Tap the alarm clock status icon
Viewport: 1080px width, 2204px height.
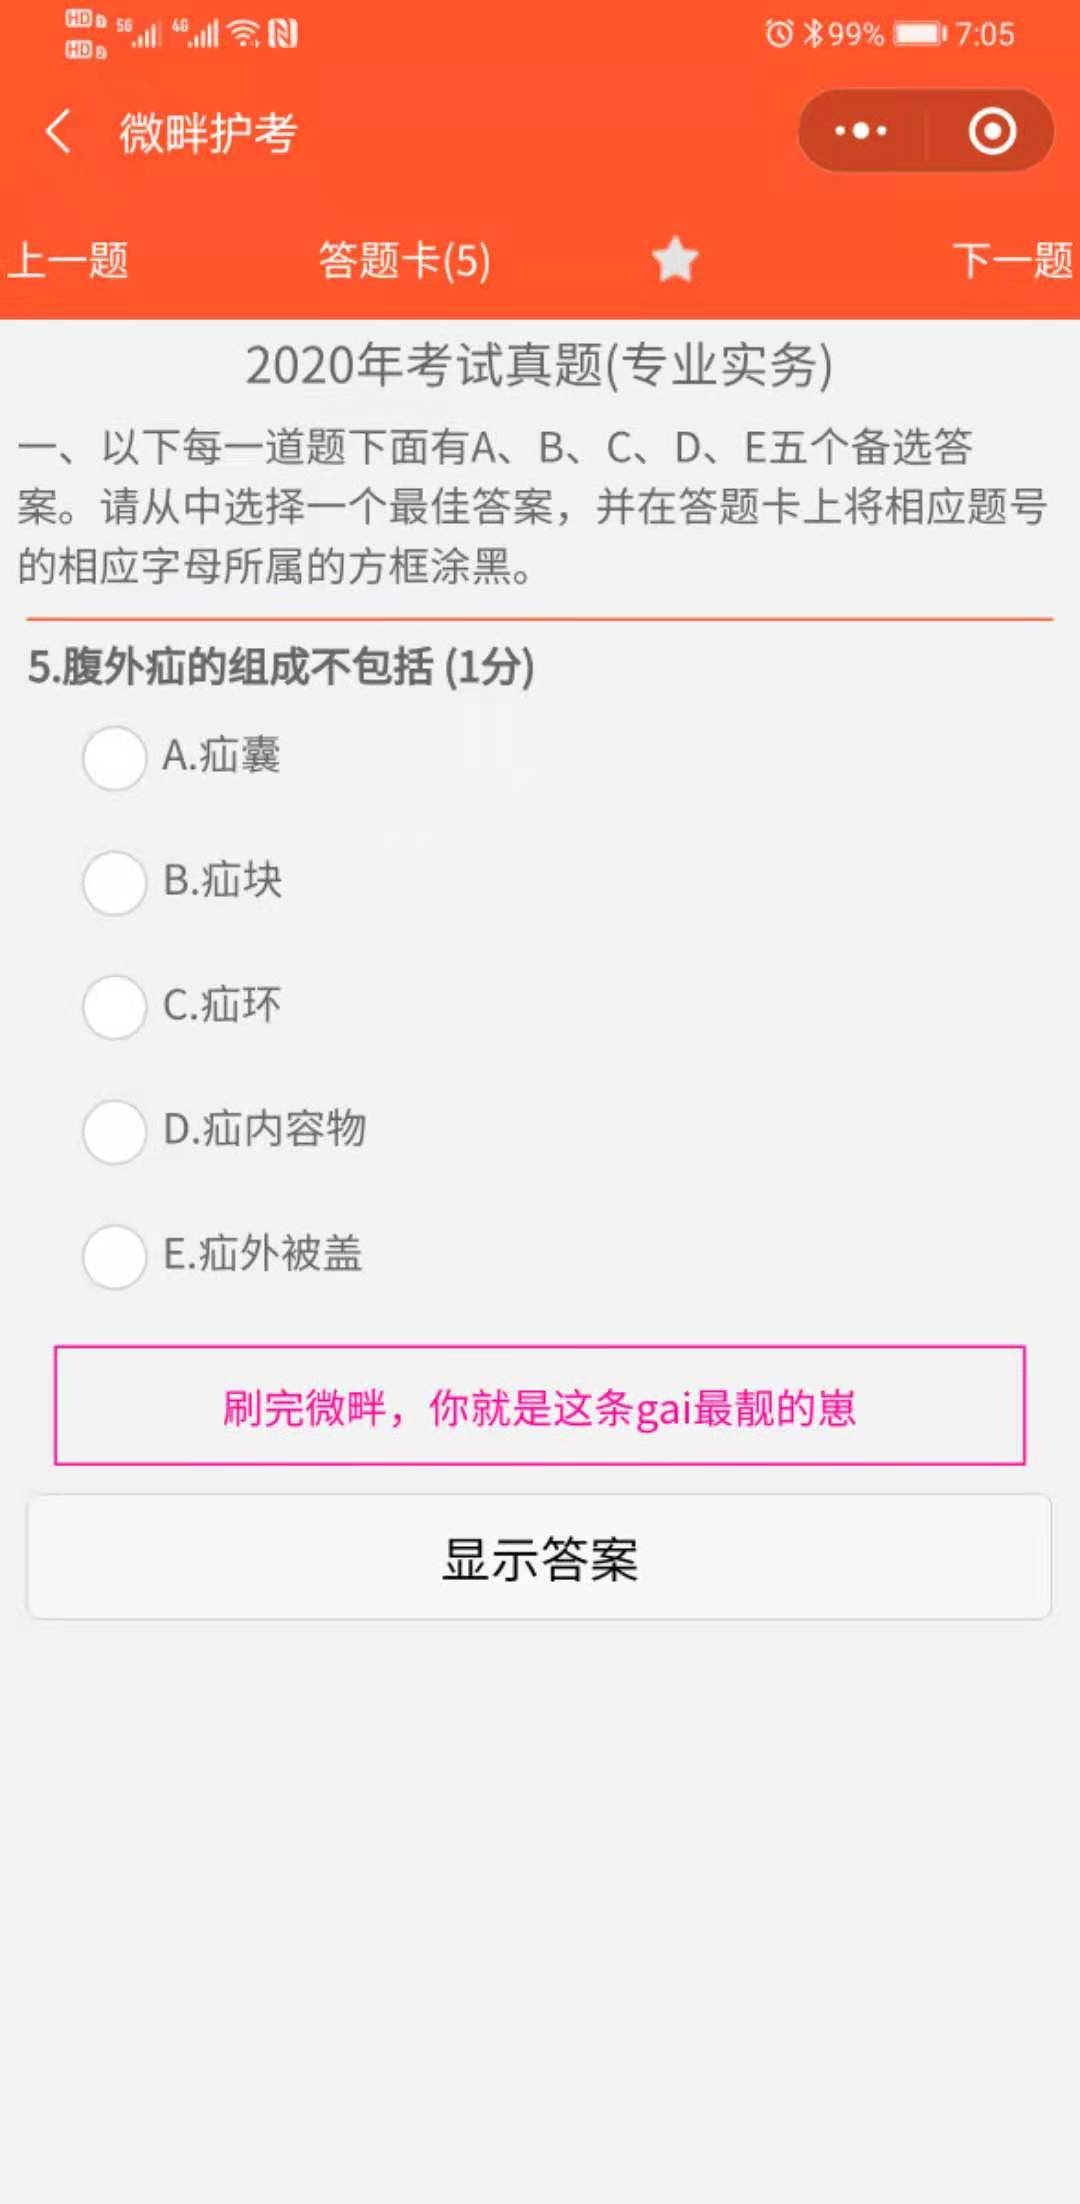(779, 34)
